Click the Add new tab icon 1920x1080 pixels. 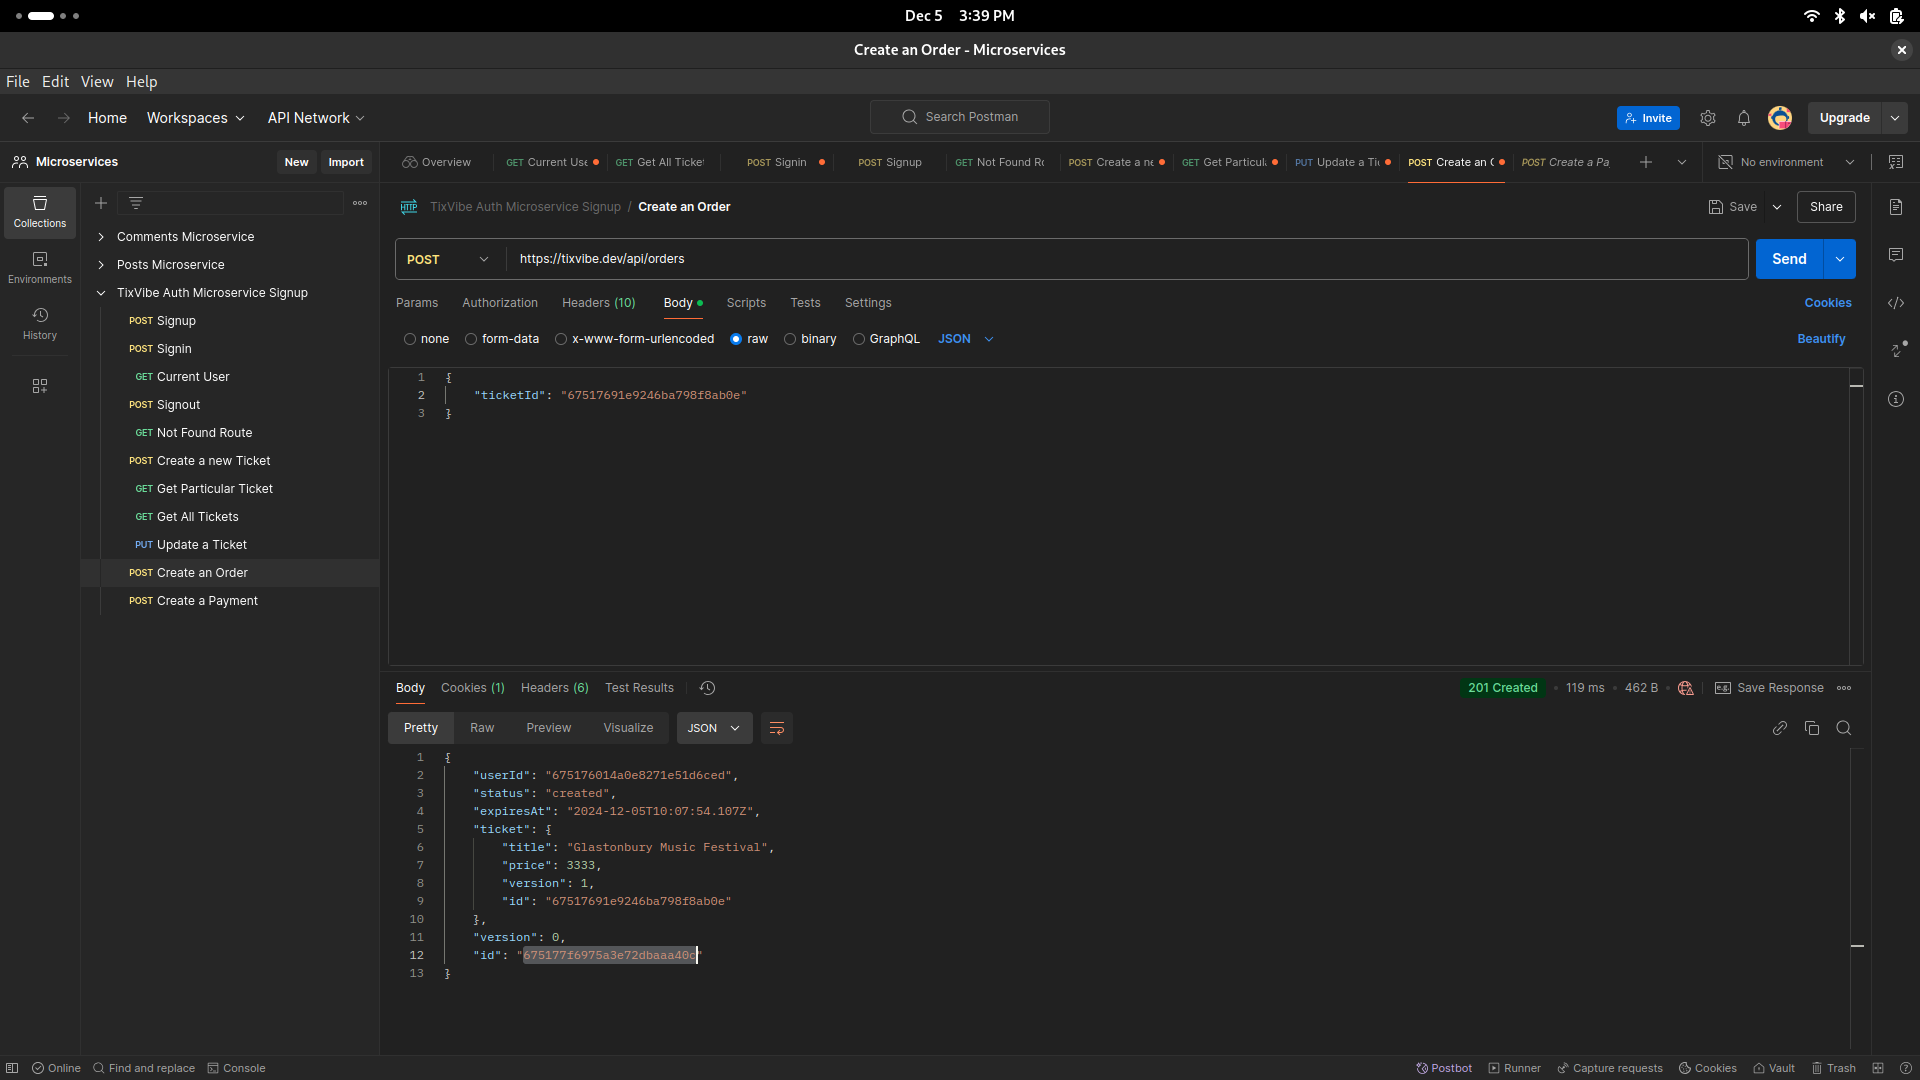pyautogui.click(x=1646, y=161)
